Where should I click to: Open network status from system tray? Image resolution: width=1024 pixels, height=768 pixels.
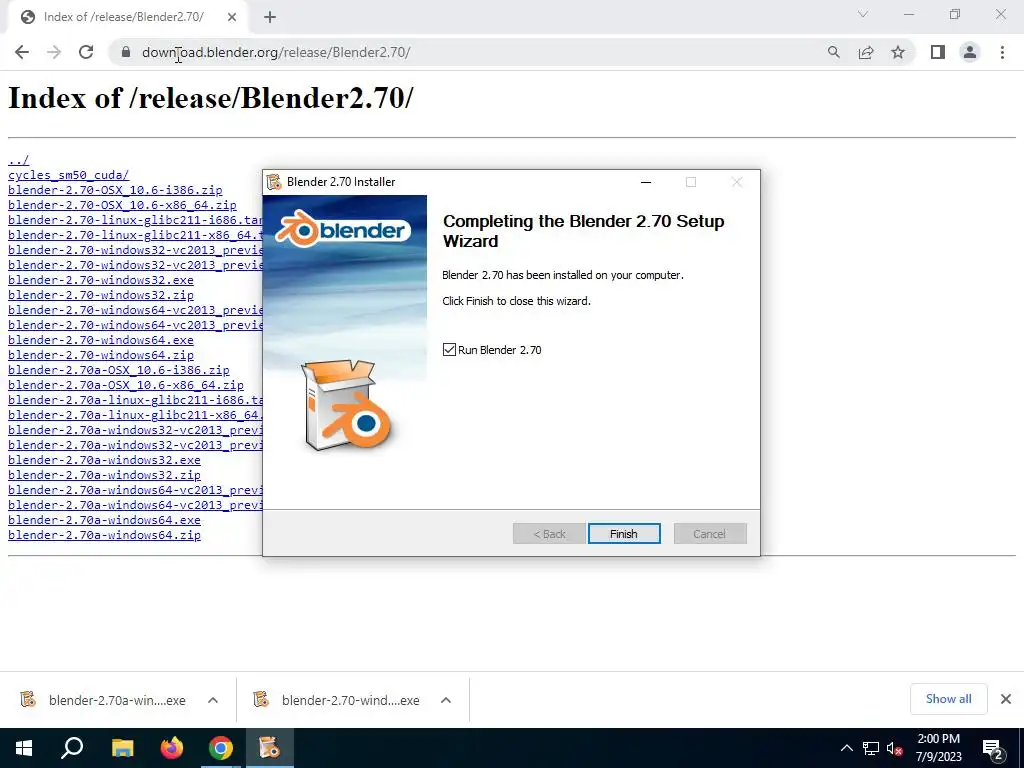point(871,748)
